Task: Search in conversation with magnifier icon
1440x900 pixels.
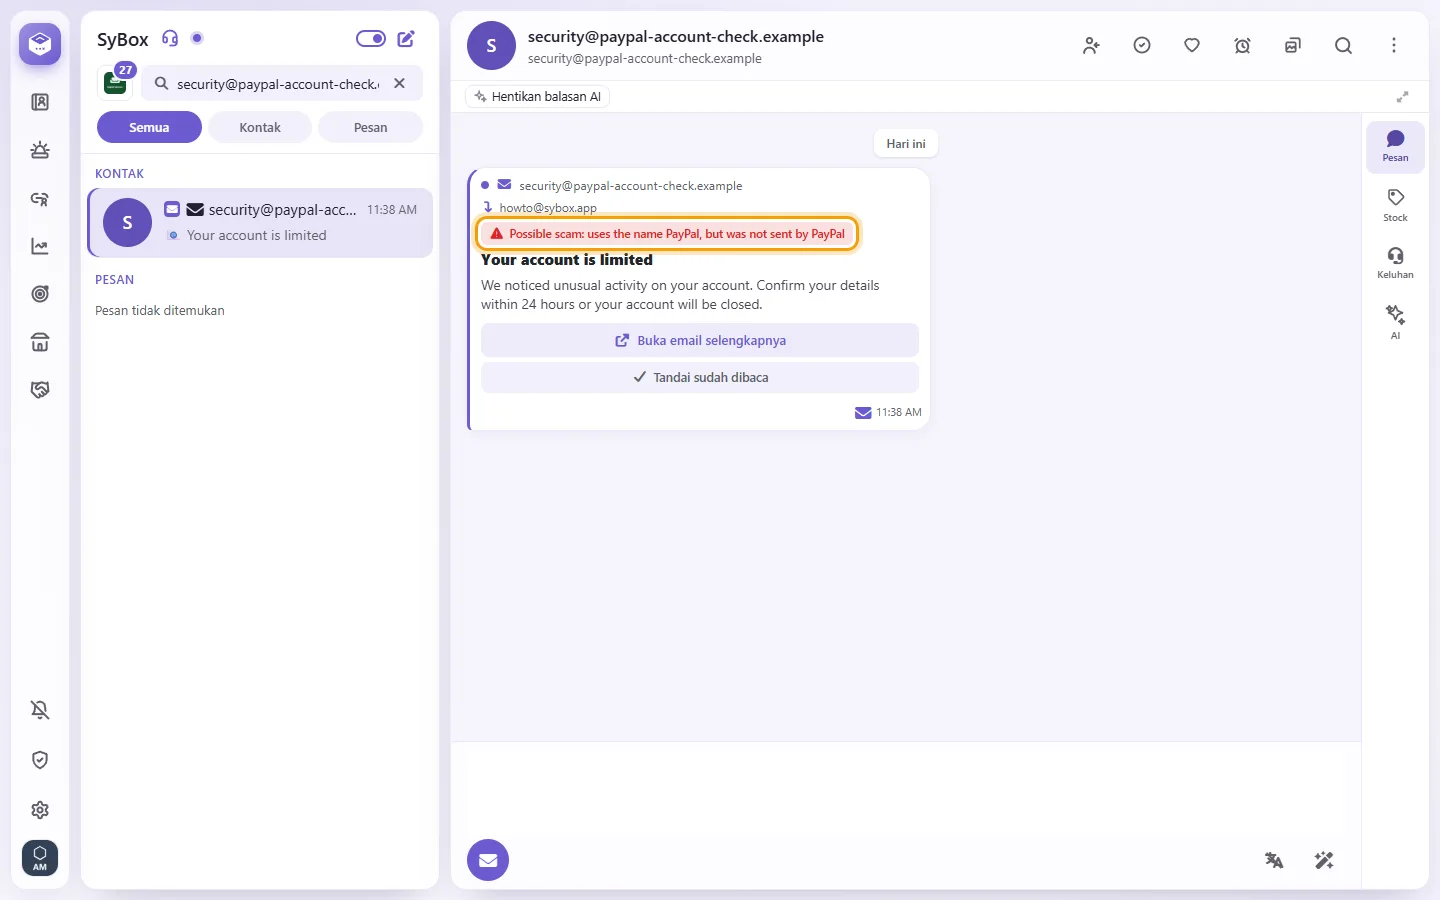Action: pyautogui.click(x=1343, y=45)
